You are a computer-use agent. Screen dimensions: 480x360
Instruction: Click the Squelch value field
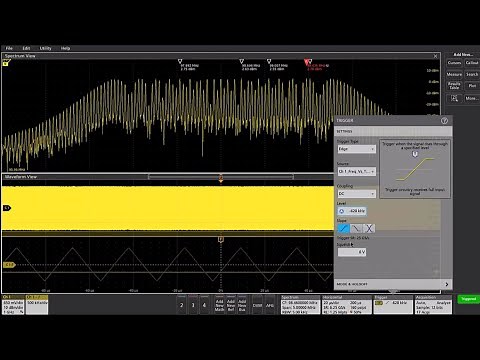coord(352,252)
